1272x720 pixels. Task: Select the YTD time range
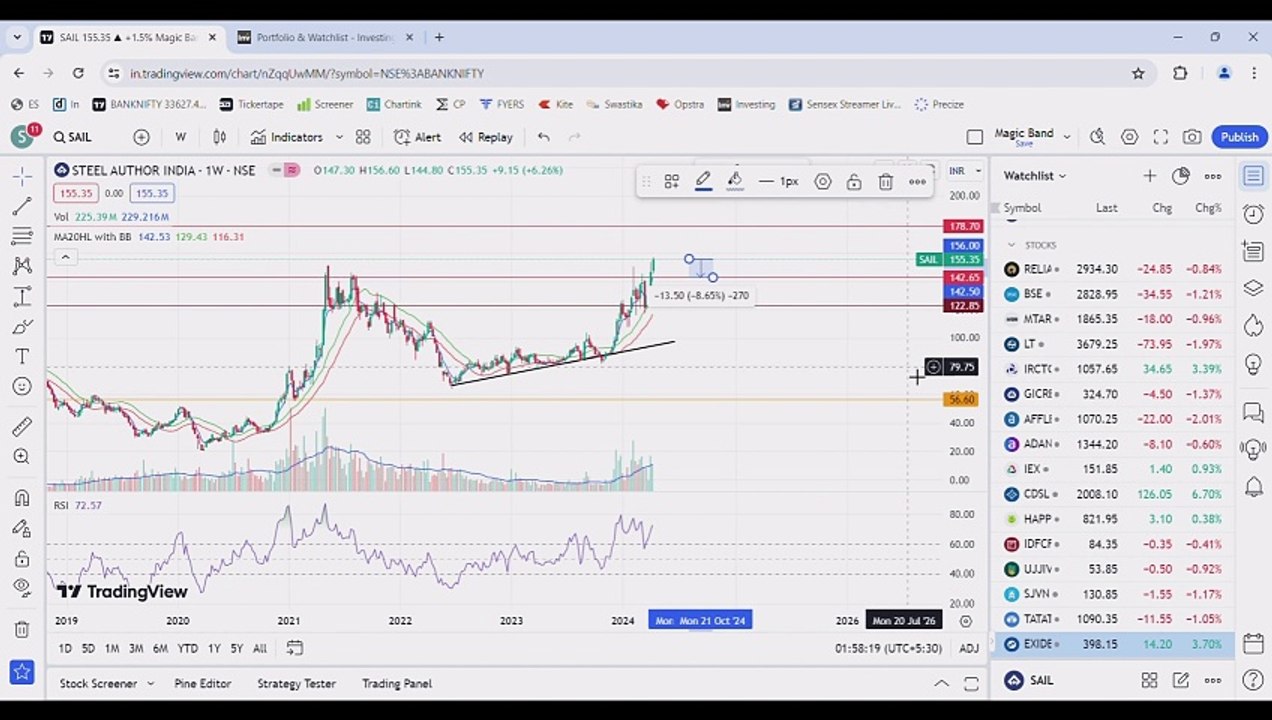(x=187, y=649)
